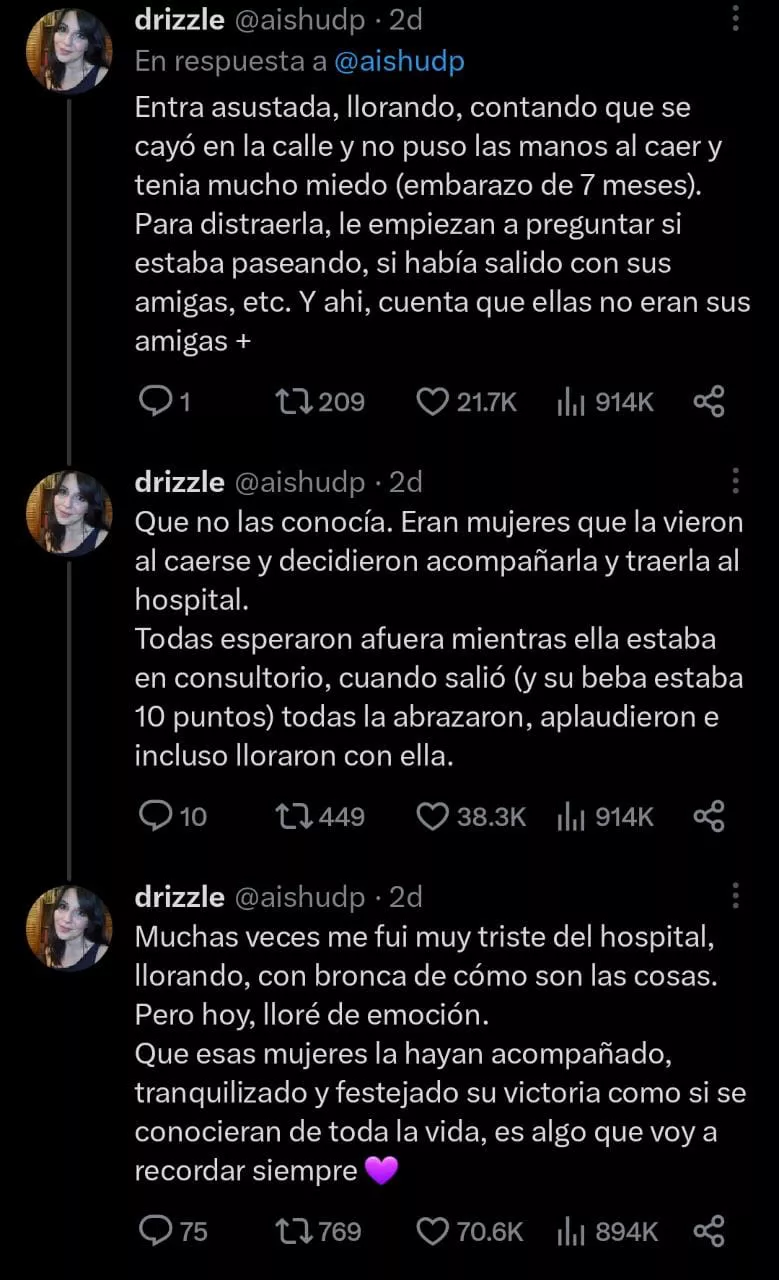Screen dimensions: 779x1280
Task: Like the tweet with 38.3K likes
Action: (432, 817)
